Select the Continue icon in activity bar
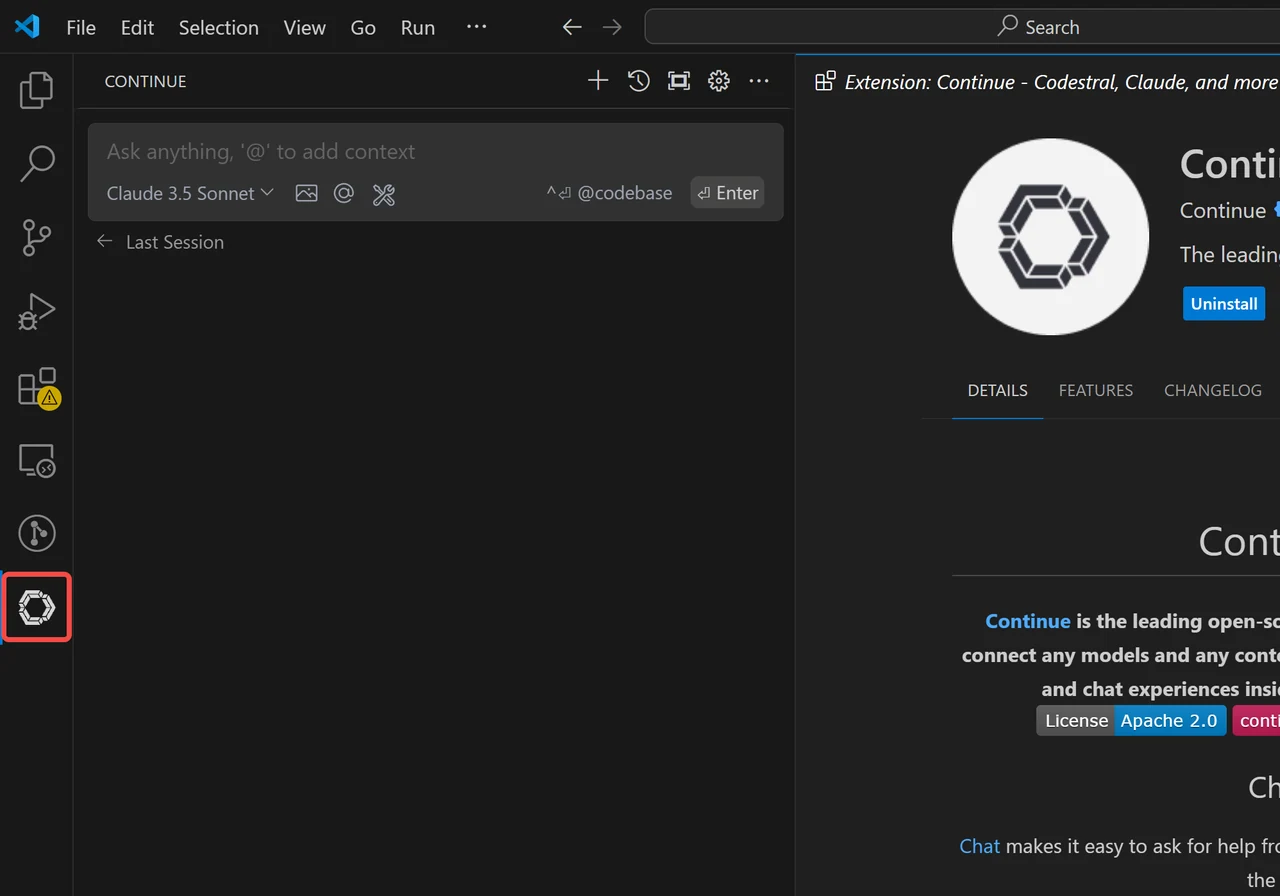This screenshot has width=1280, height=896. [x=37, y=607]
